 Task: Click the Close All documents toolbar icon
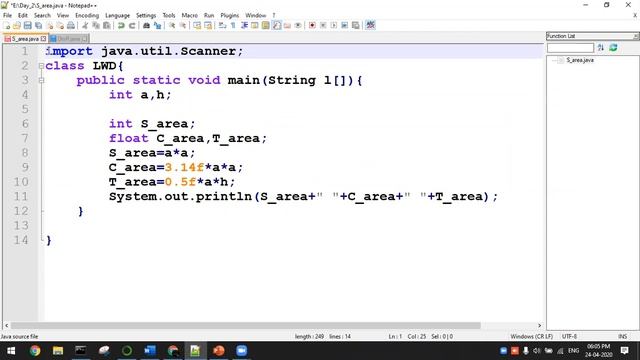click(x=60, y=25)
